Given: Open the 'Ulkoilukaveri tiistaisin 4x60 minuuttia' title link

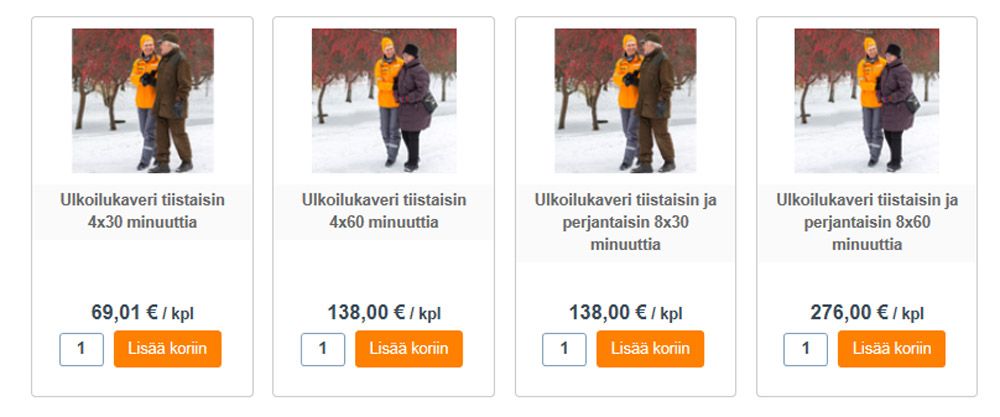Looking at the screenshot, I should click(x=384, y=211).
